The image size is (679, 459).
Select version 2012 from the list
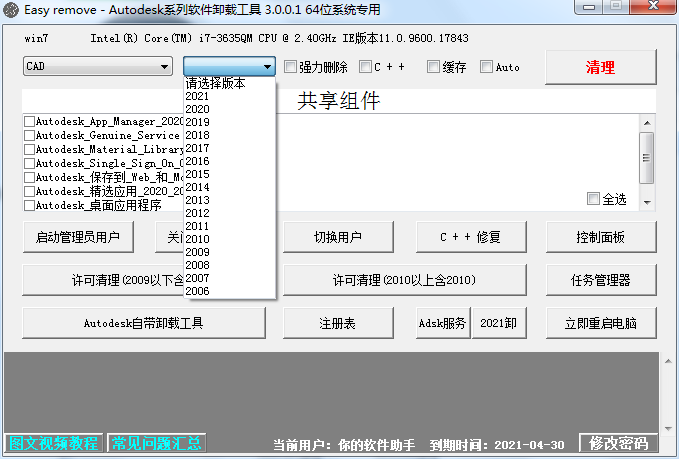(x=230, y=213)
